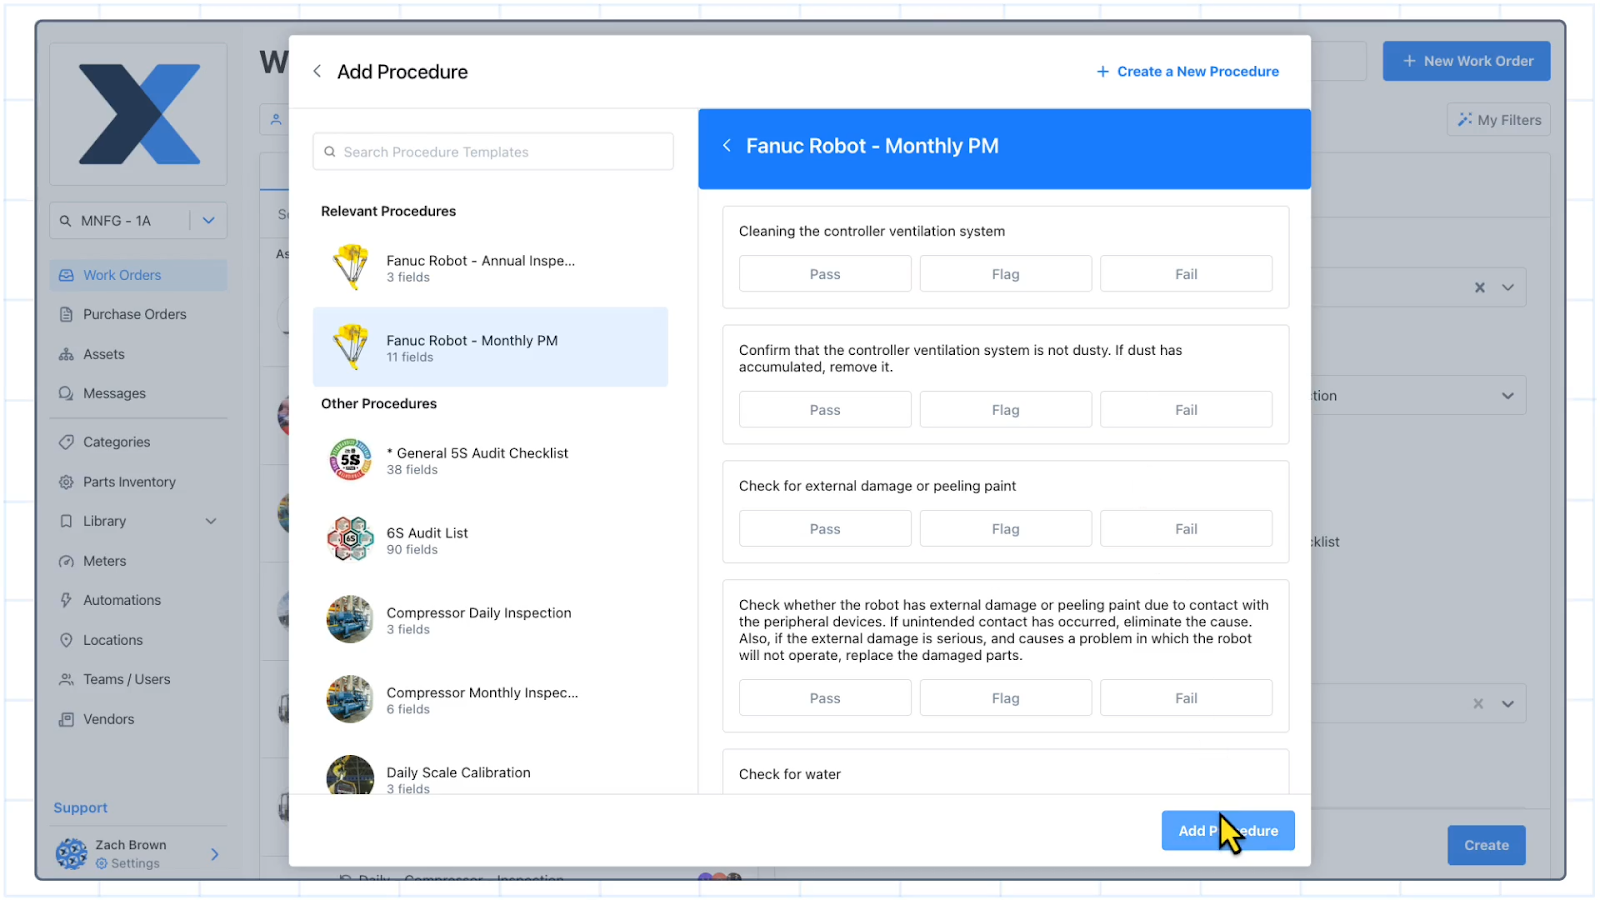Click the Teams / Users people icon
The width and height of the screenshot is (1600, 900).
click(66, 679)
